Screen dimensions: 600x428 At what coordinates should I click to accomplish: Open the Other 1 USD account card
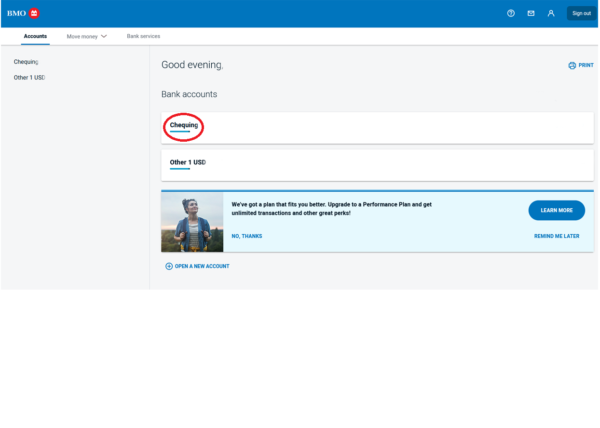[187, 162]
